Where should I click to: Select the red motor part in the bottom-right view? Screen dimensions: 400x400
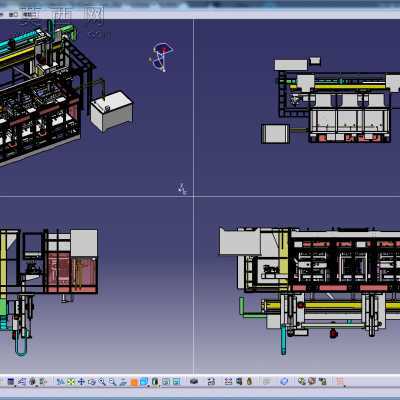pos(333,333)
